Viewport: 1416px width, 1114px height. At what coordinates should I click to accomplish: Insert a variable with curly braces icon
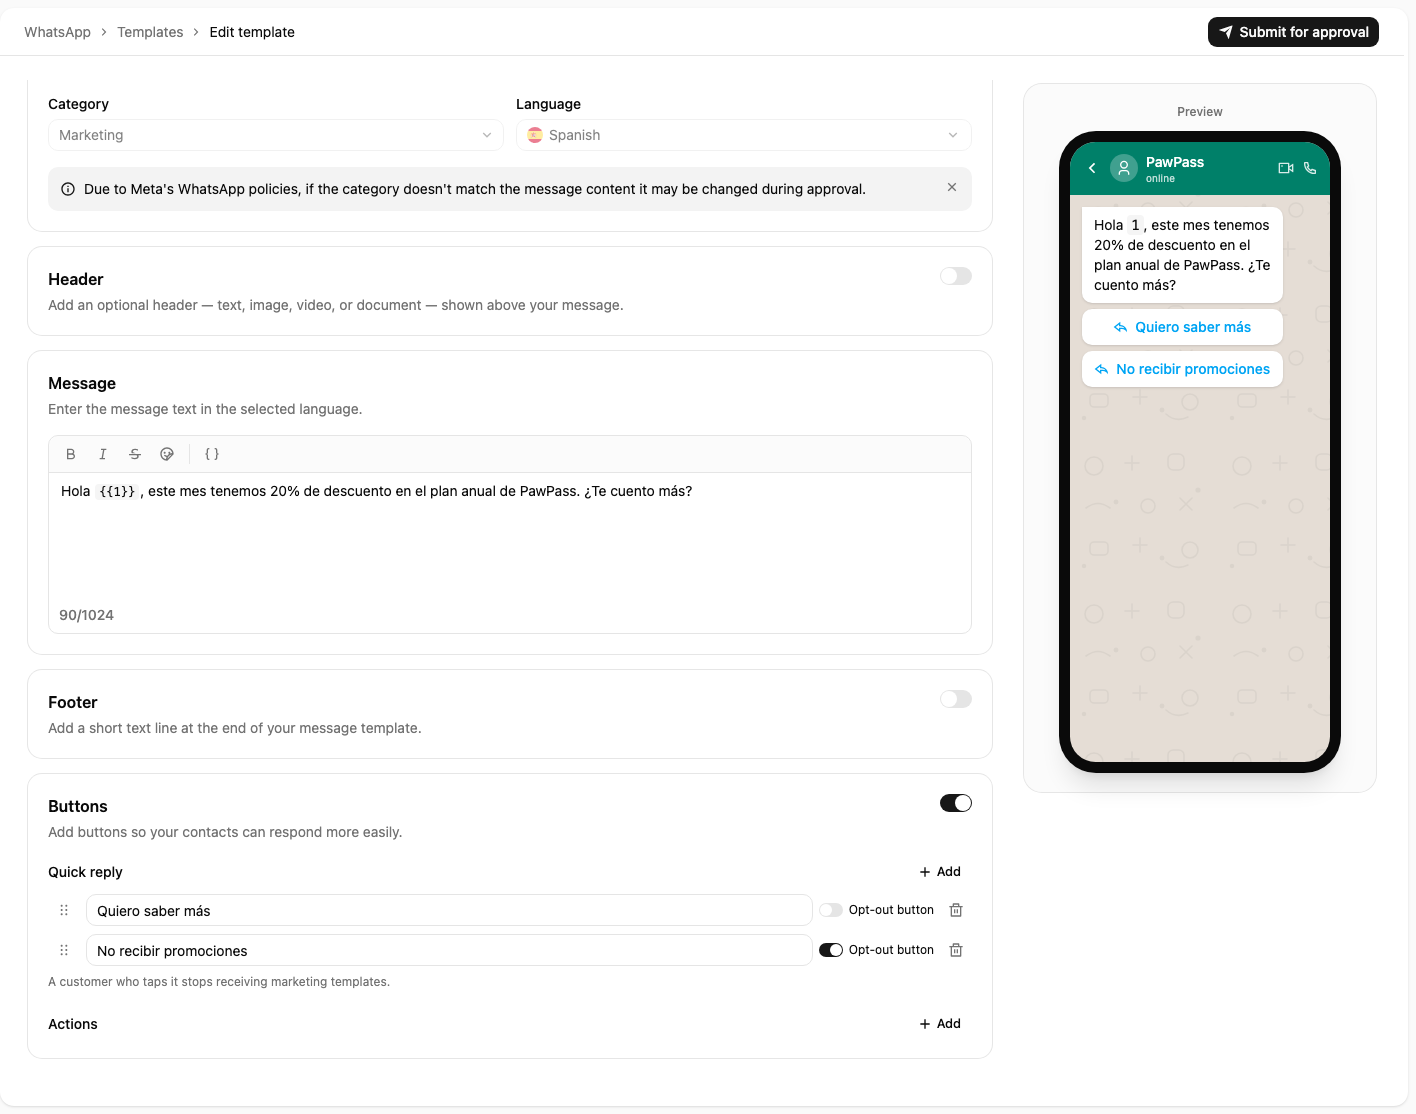(x=212, y=454)
